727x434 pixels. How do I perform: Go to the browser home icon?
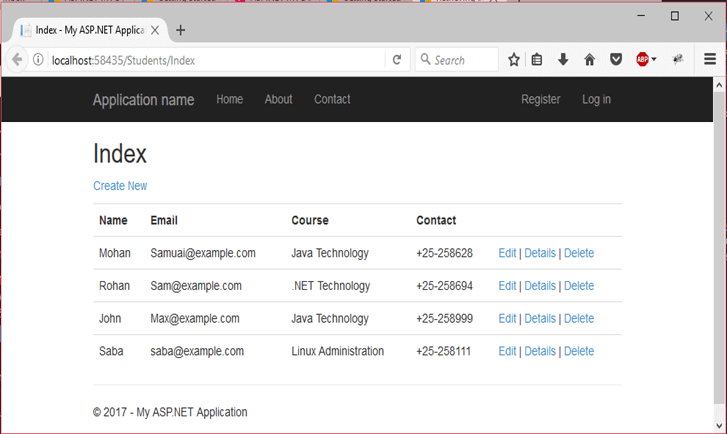click(x=590, y=60)
